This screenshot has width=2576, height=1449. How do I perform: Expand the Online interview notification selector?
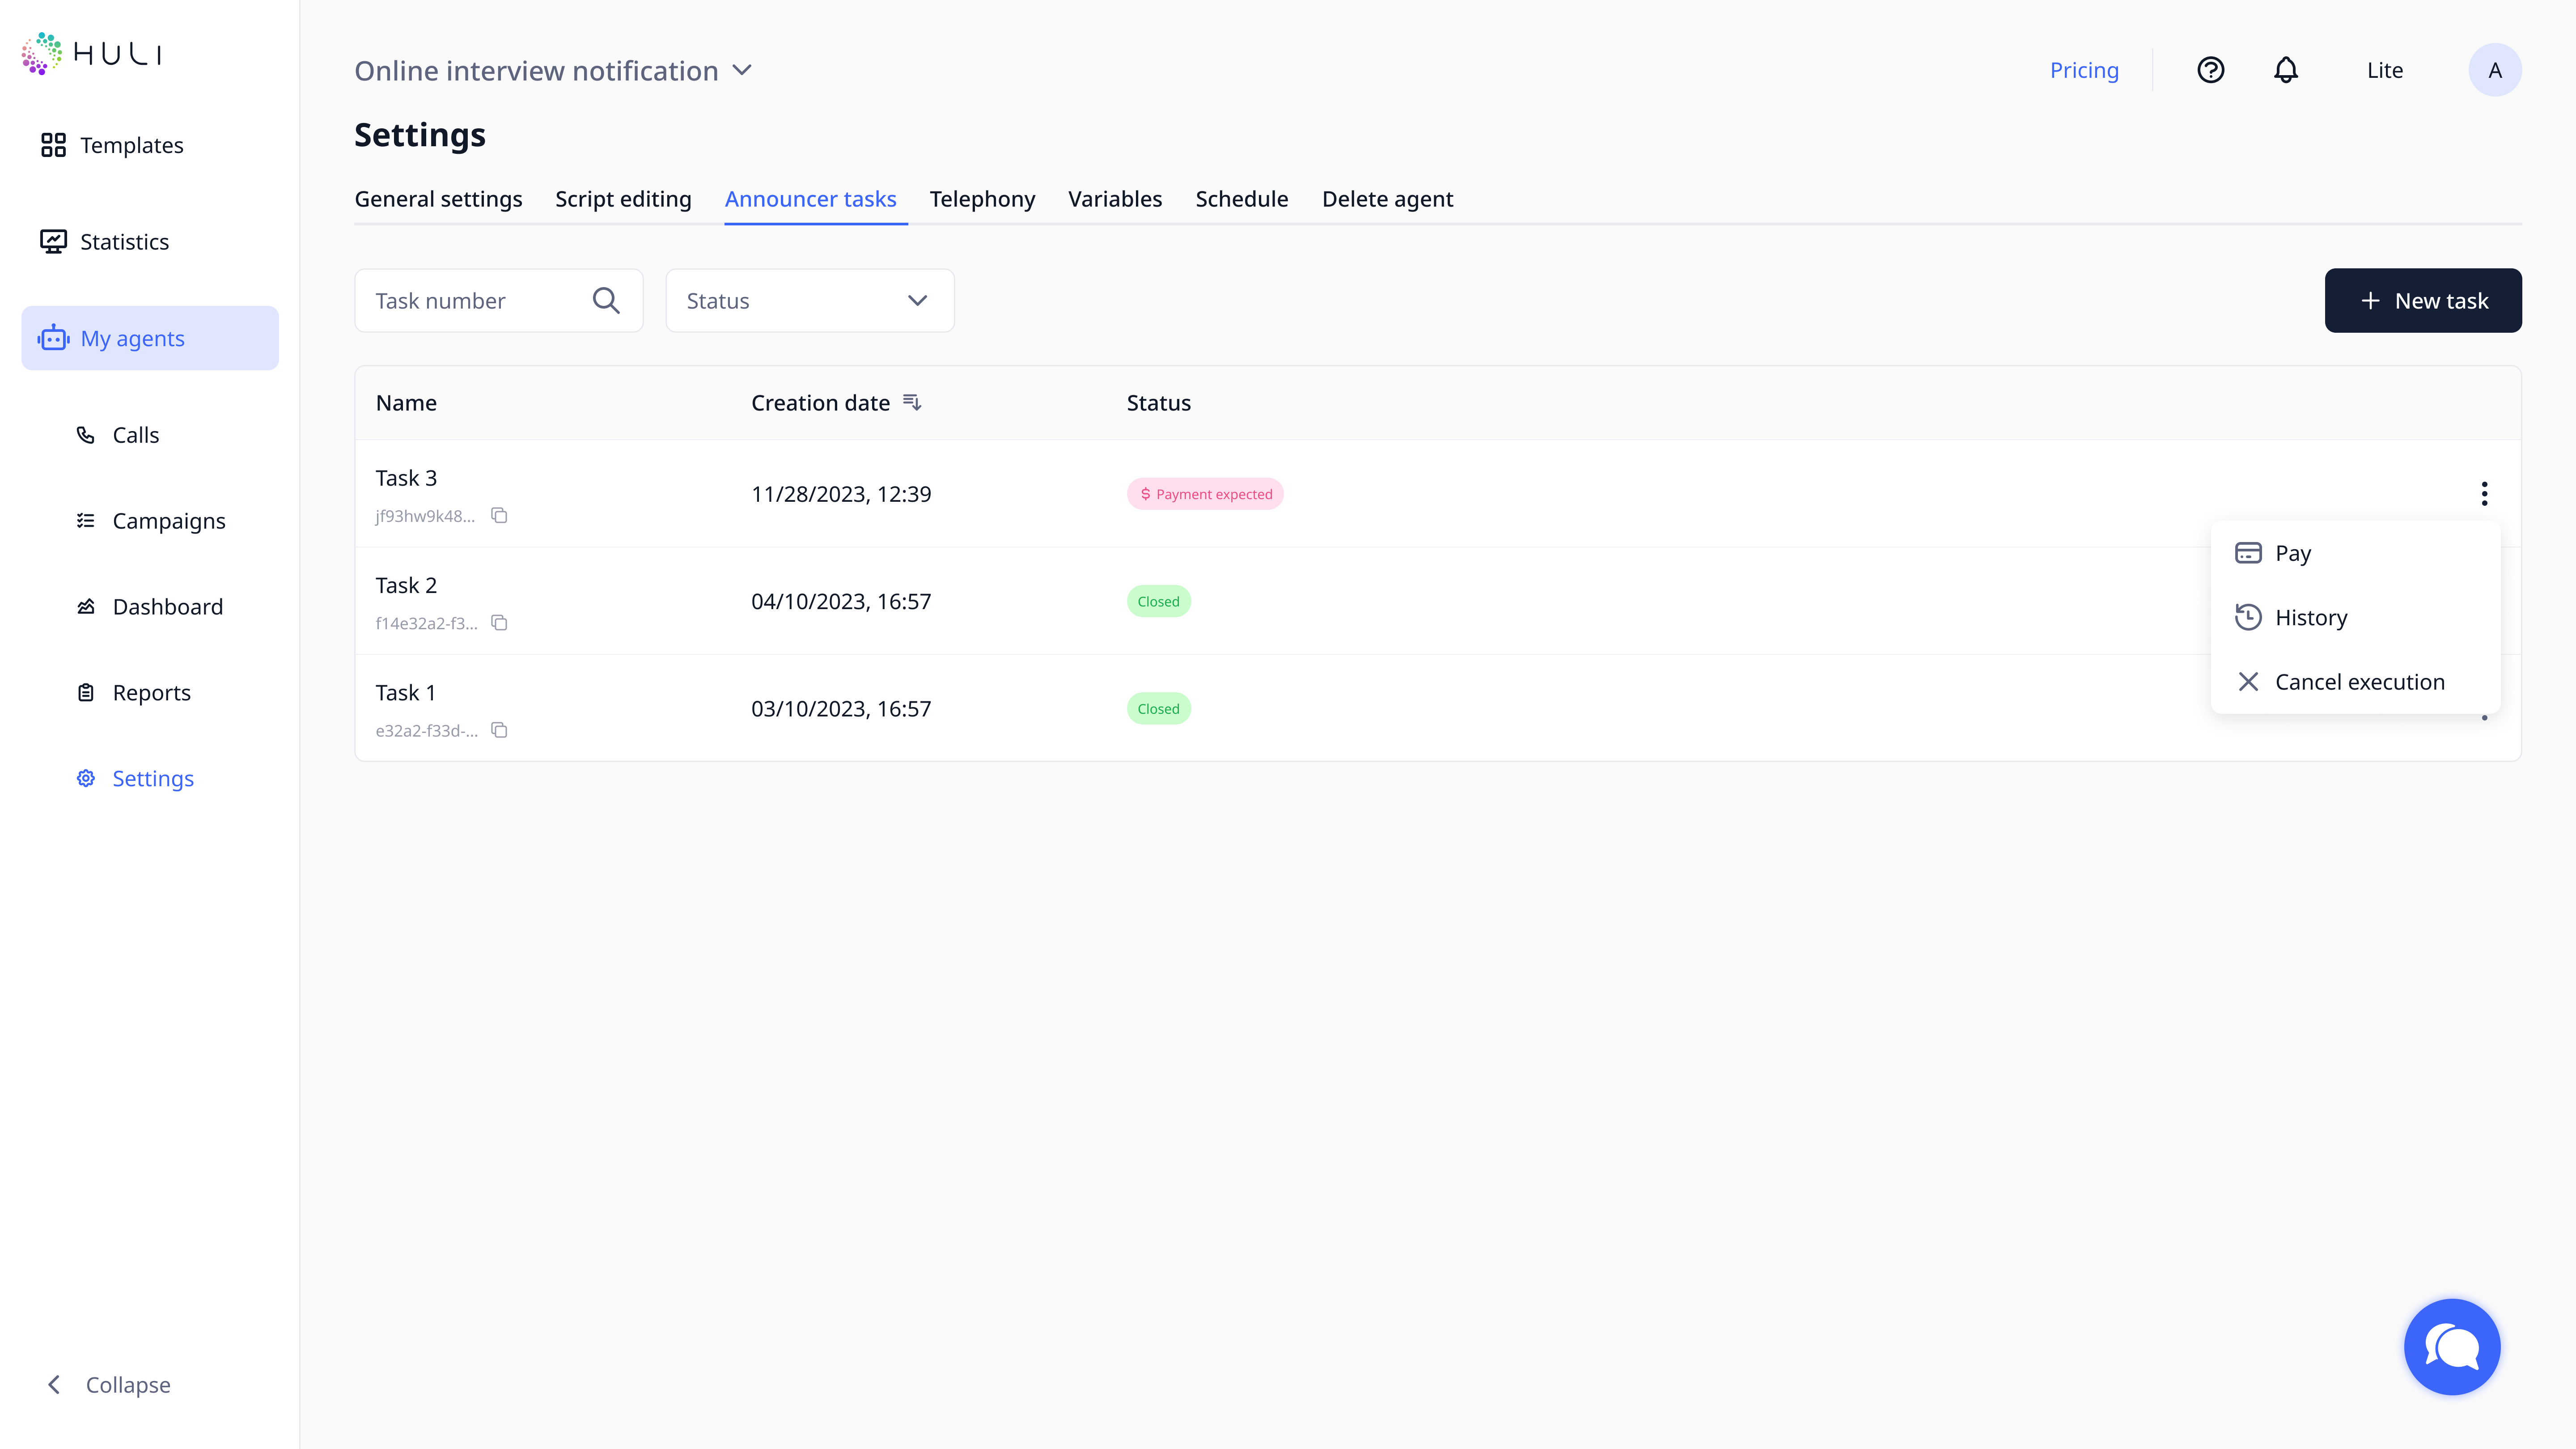[x=742, y=70]
